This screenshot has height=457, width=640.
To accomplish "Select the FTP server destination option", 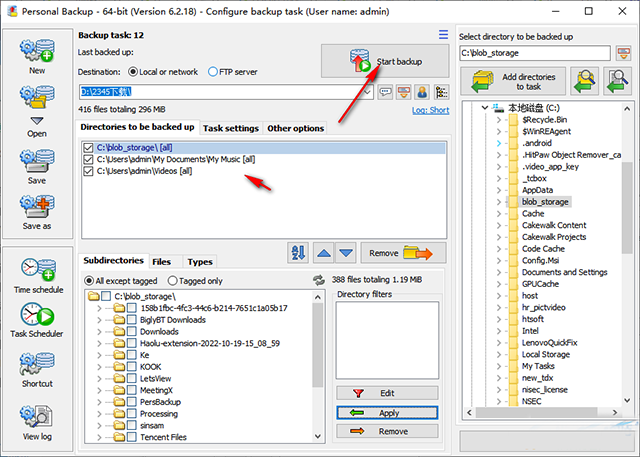I will point(214,72).
